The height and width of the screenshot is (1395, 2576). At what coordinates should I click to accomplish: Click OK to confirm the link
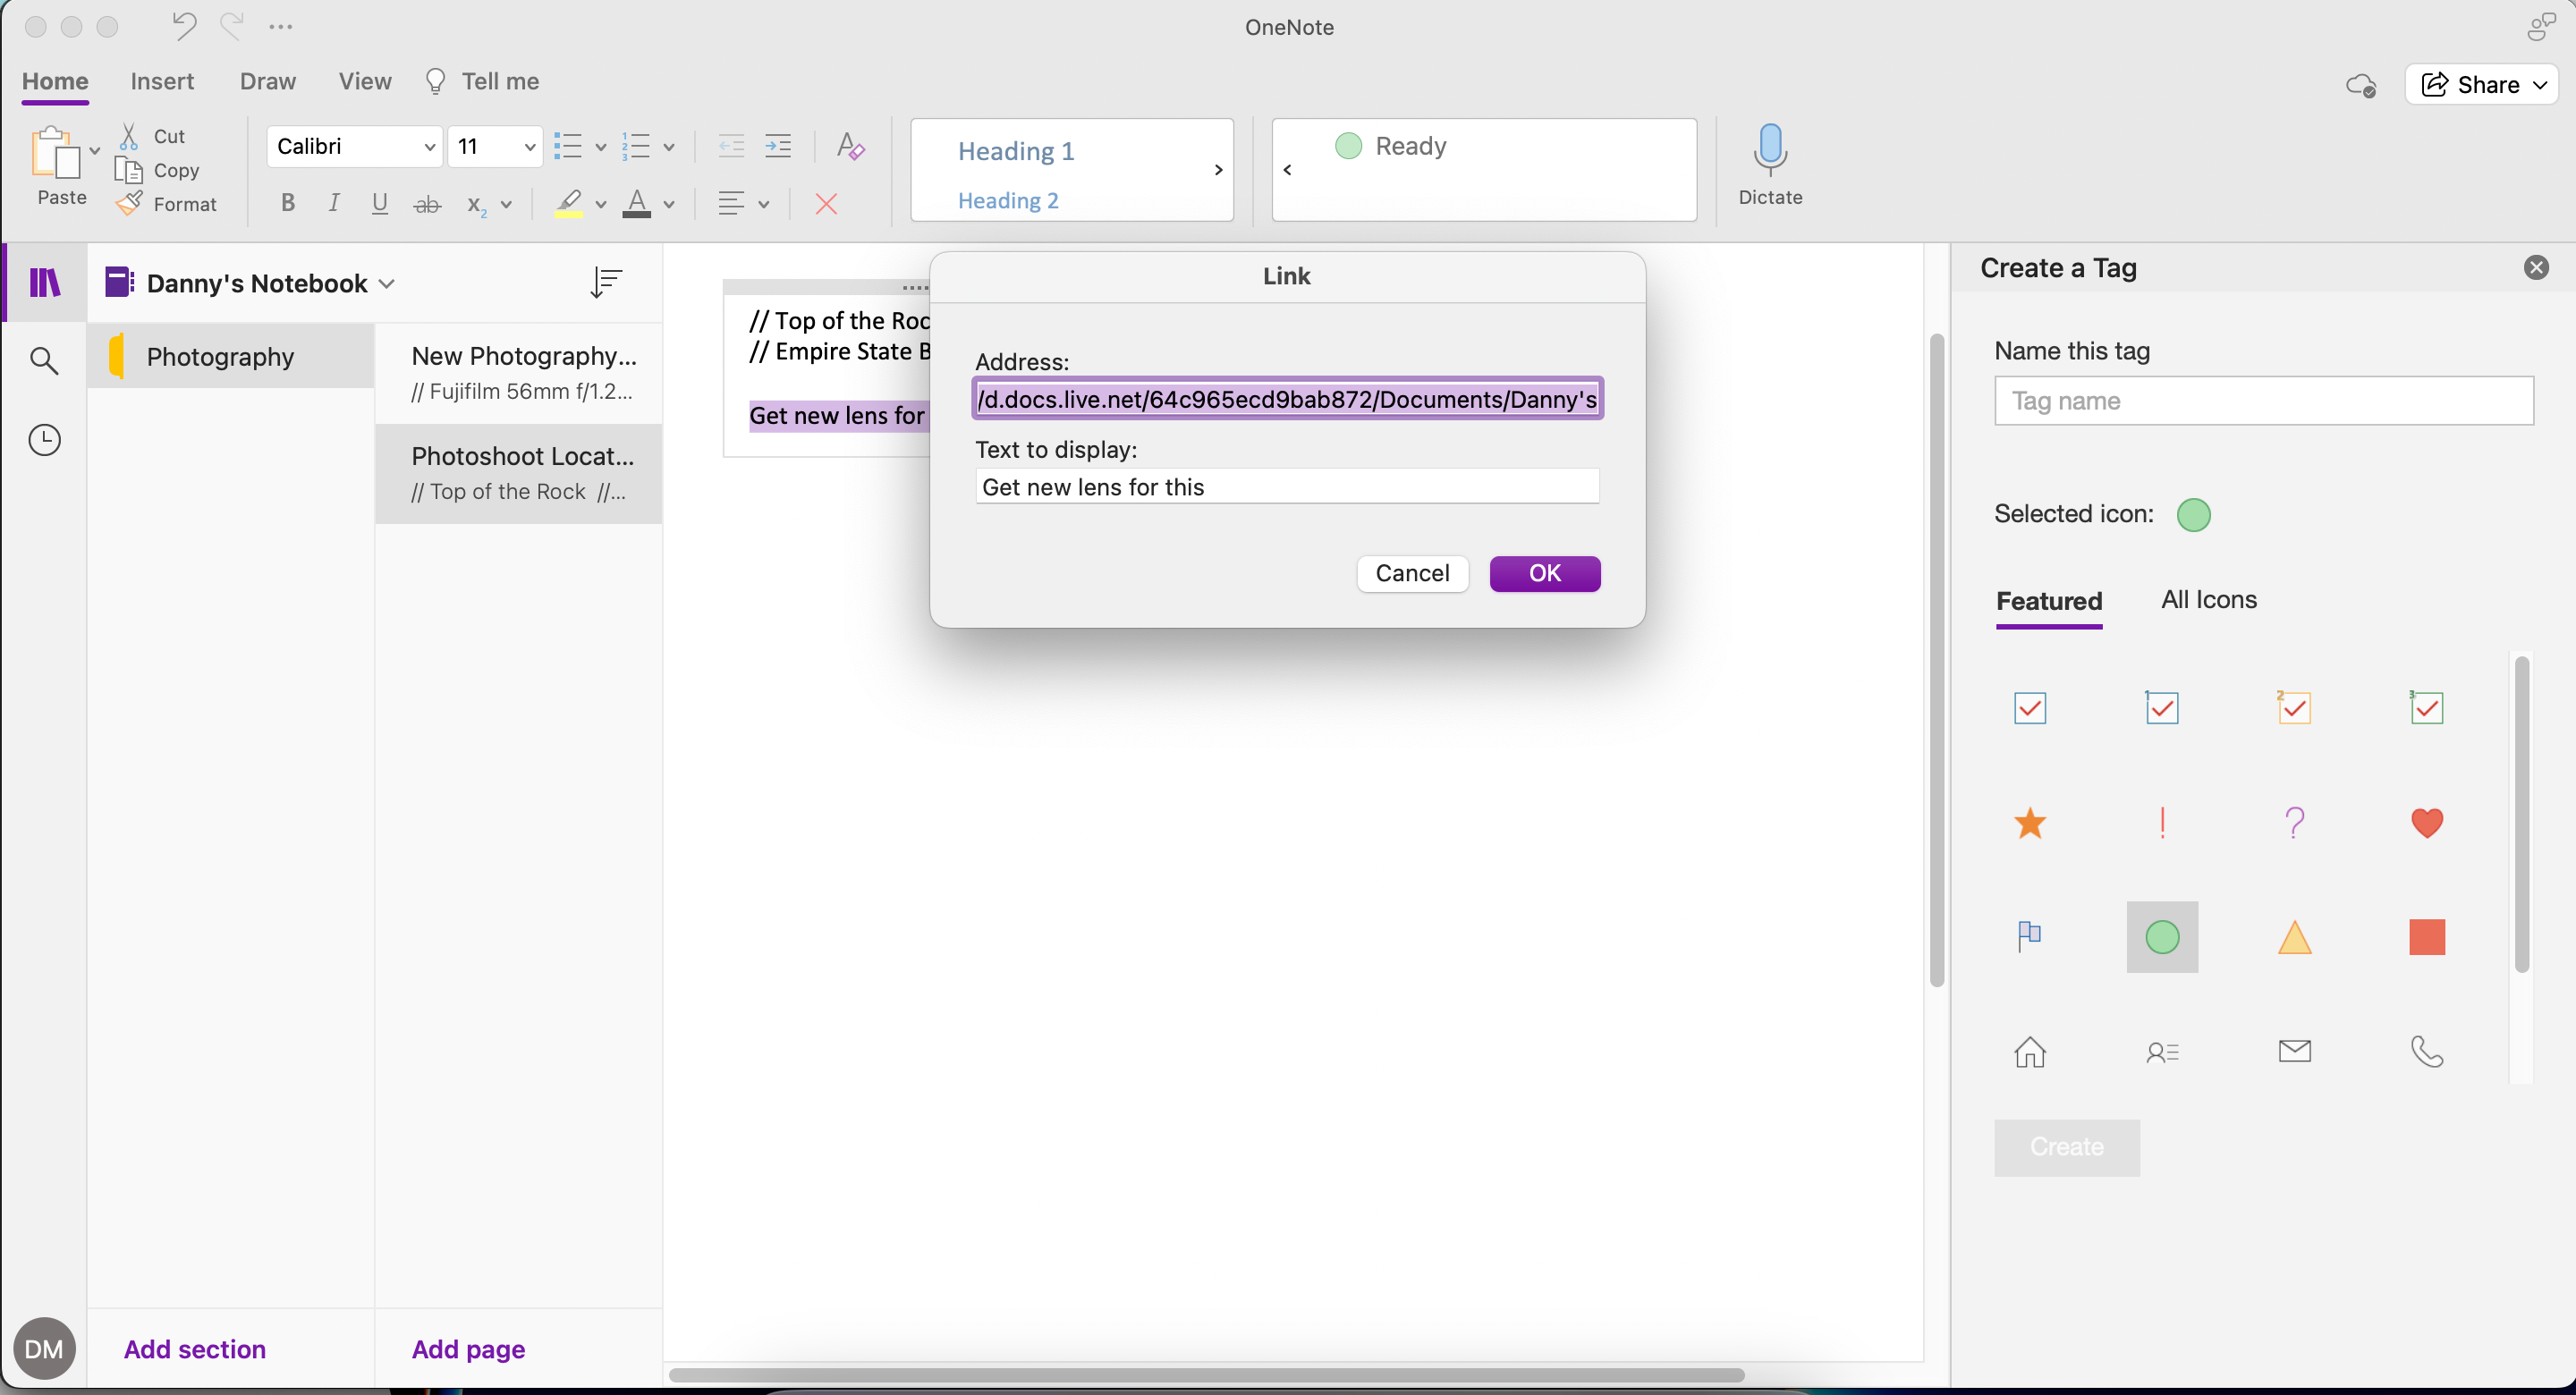1544,573
